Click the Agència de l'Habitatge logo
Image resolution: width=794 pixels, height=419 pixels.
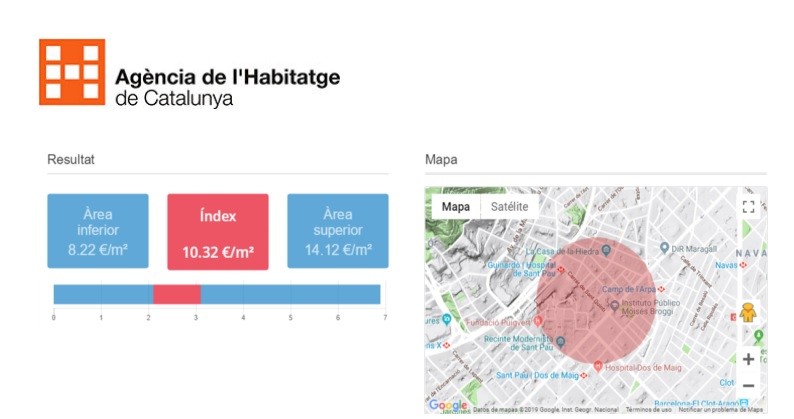72,72
